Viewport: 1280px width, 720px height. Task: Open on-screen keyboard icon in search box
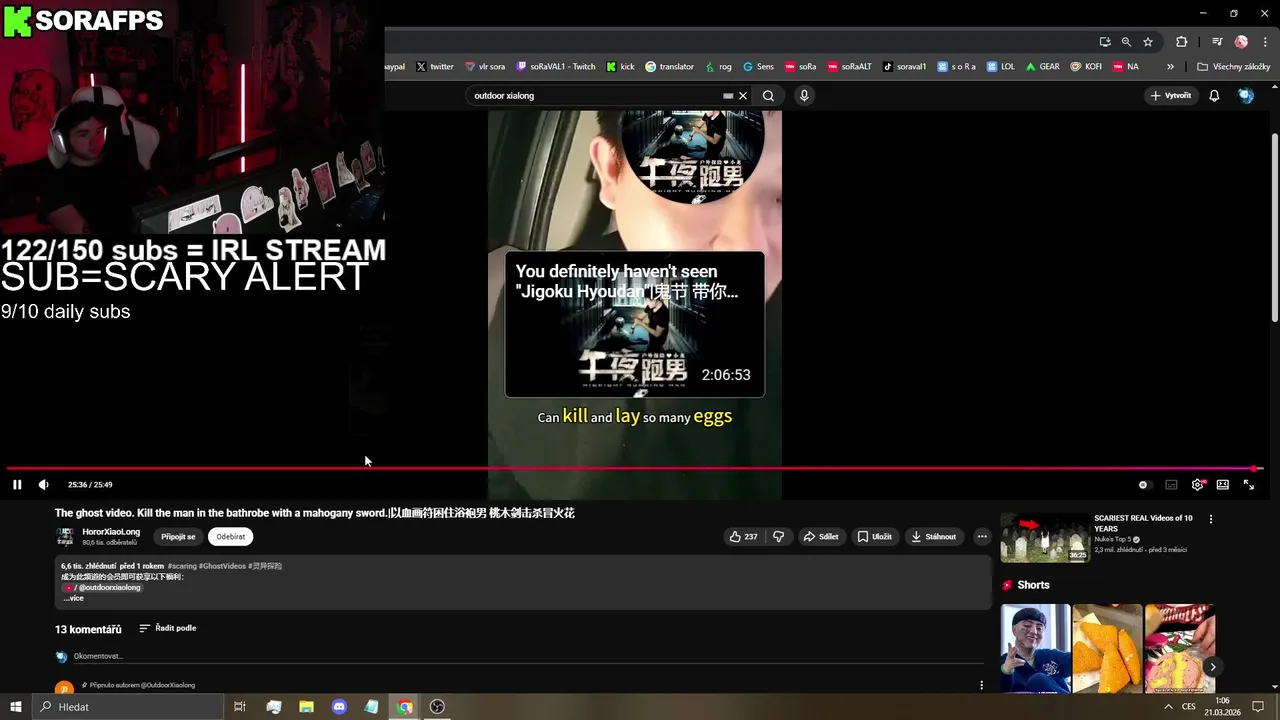click(728, 96)
